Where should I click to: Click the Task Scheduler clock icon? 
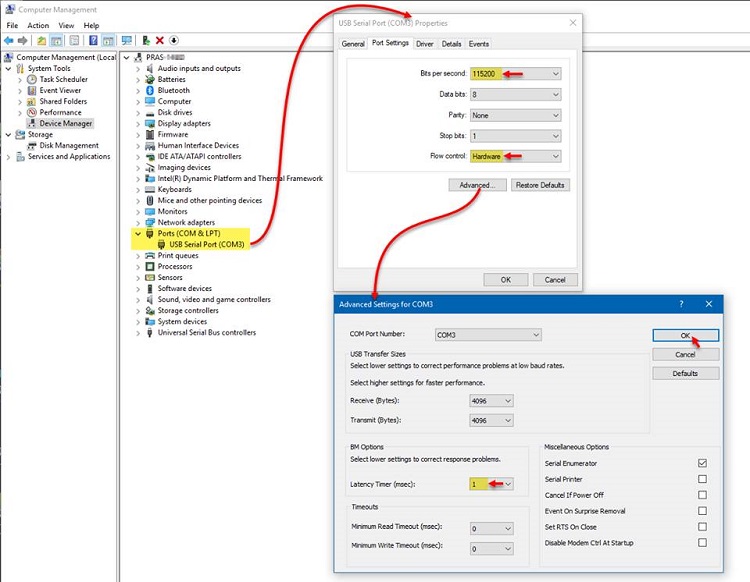32,79
